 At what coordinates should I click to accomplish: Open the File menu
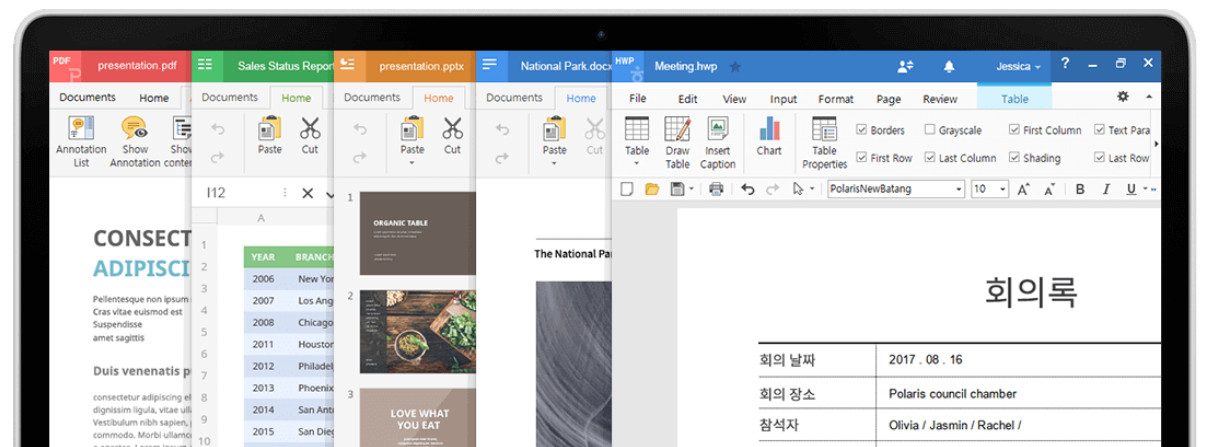point(638,99)
